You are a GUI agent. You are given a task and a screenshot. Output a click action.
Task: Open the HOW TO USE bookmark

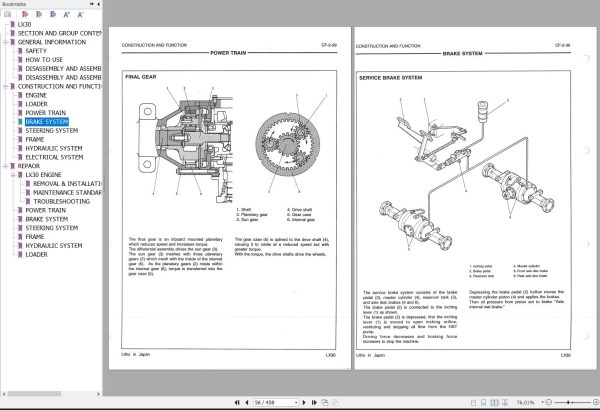pyautogui.click(x=44, y=60)
